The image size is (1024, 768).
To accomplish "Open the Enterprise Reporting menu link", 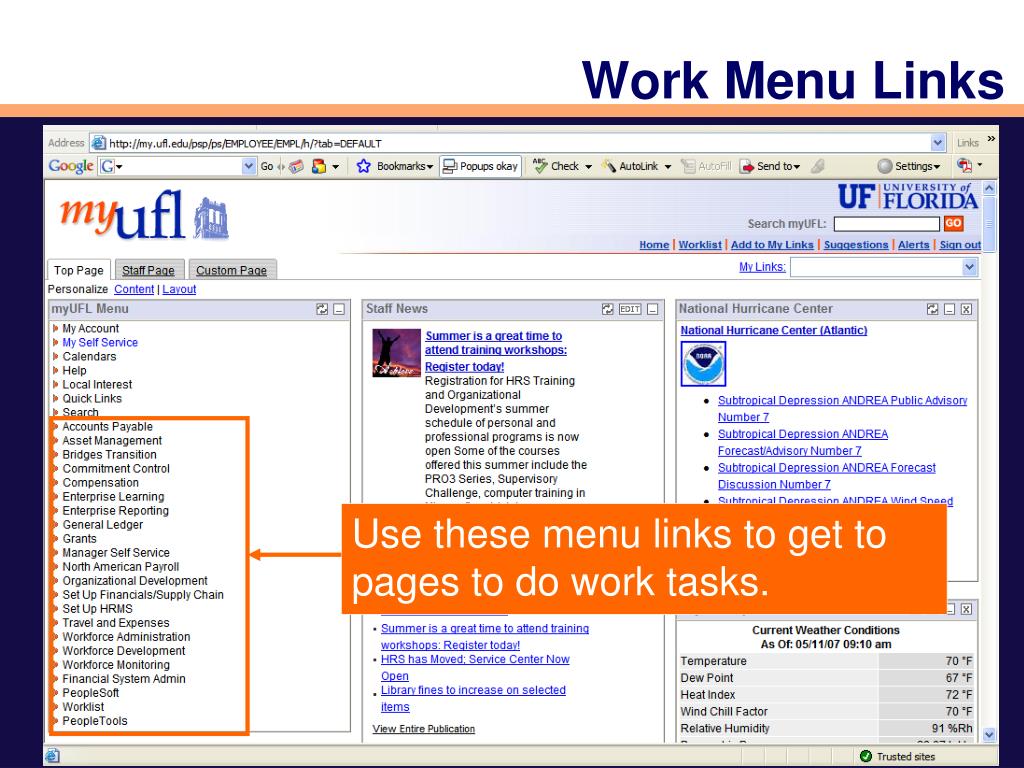I will pos(115,511).
